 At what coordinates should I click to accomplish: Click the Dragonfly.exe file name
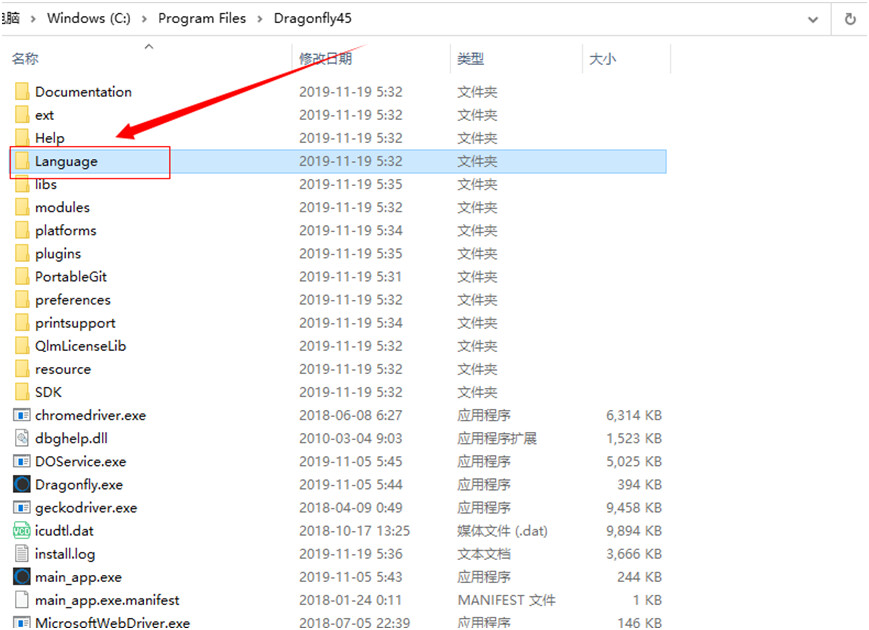[79, 485]
